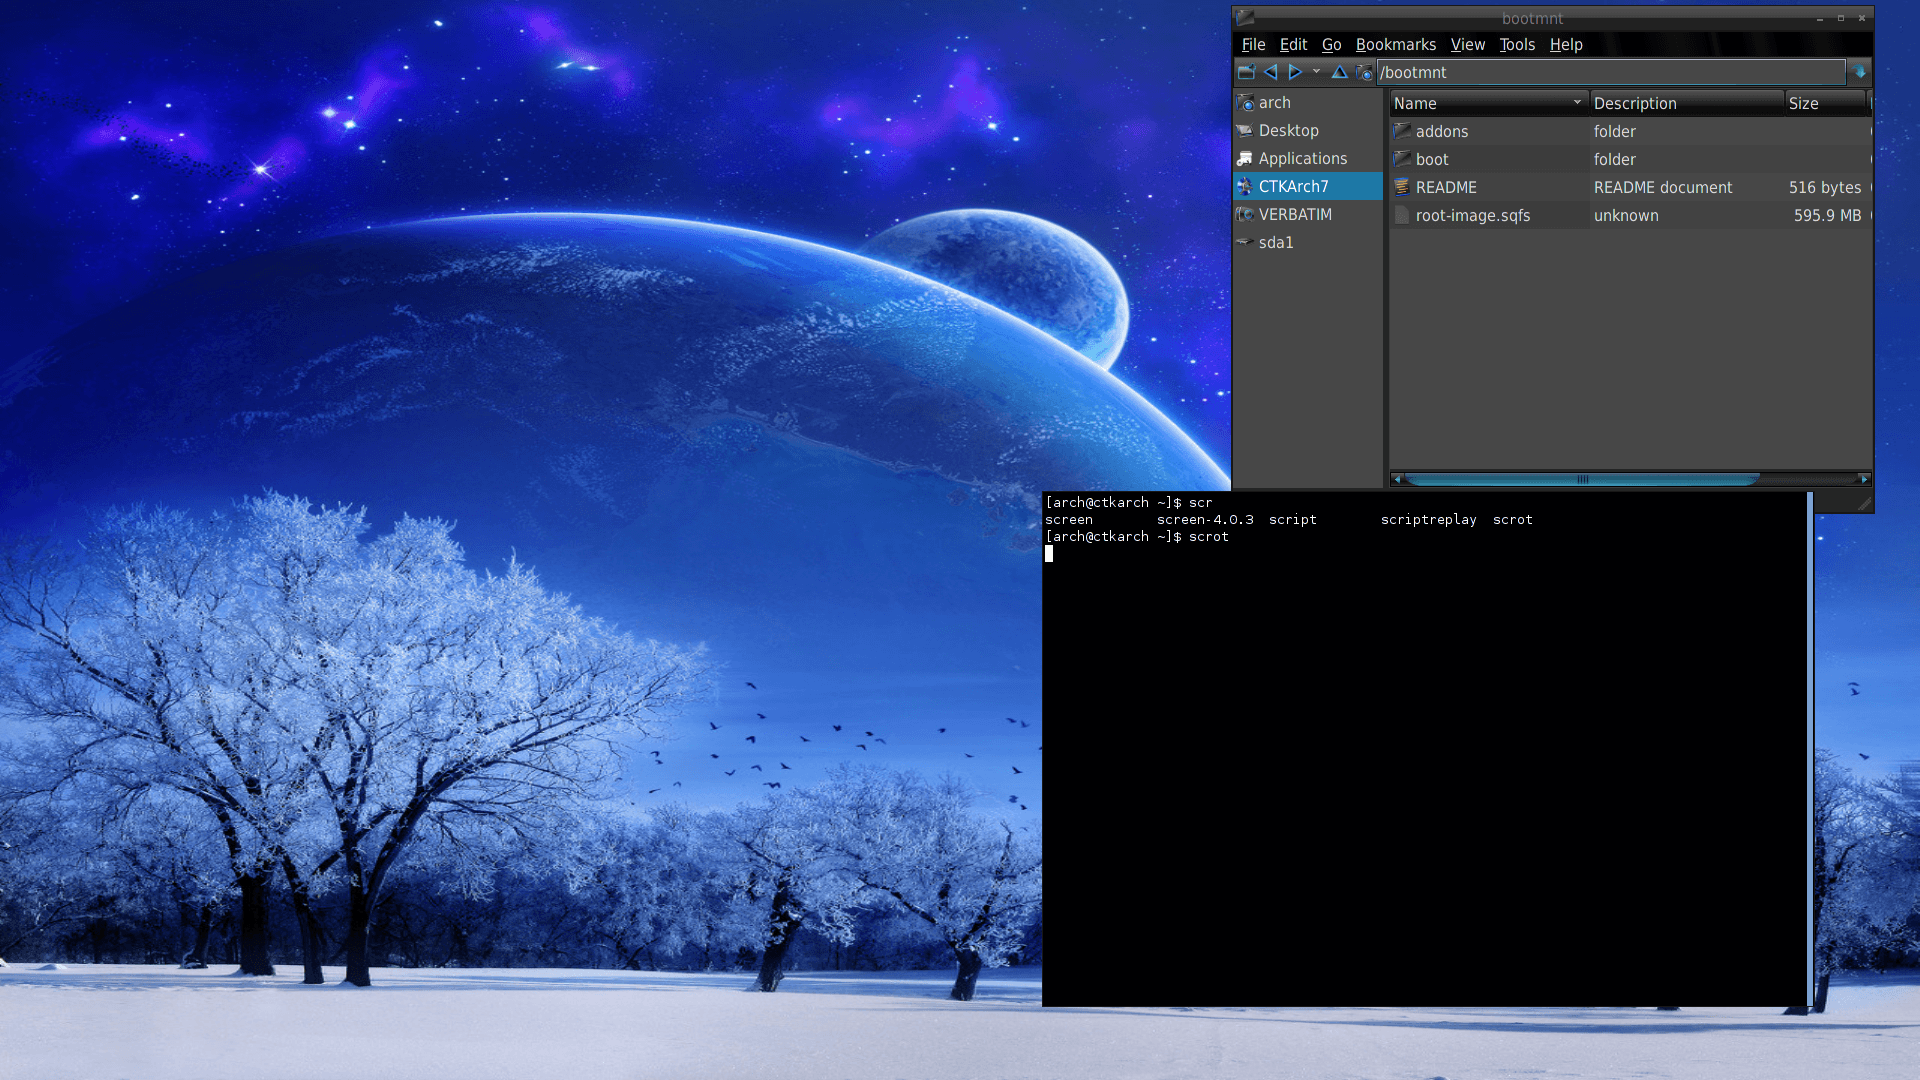Image resolution: width=1920 pixels, height=1080 pixels.
Task: Click the CTKArch7 disc icon
Action: pyautogui.click(x=1245, y=186)
